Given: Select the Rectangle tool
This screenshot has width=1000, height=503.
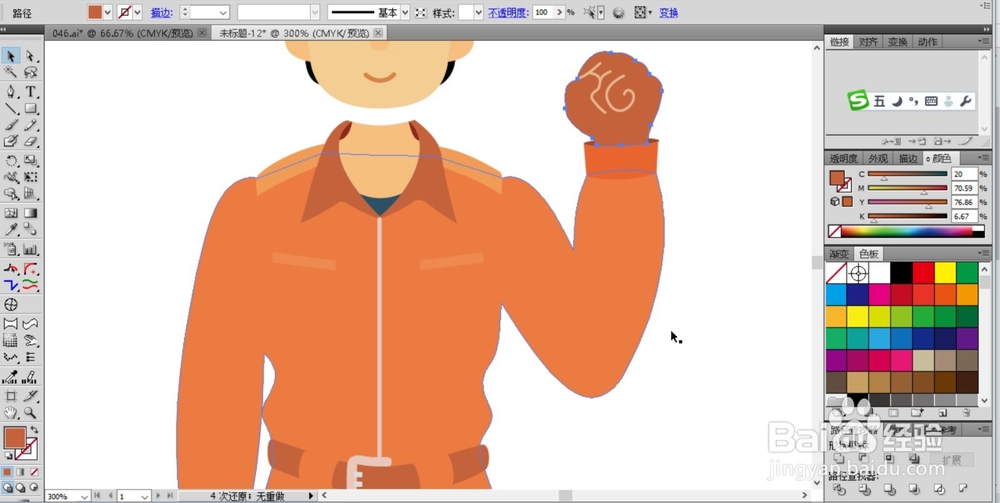Looking at the screenshot, I should (31, 108).
